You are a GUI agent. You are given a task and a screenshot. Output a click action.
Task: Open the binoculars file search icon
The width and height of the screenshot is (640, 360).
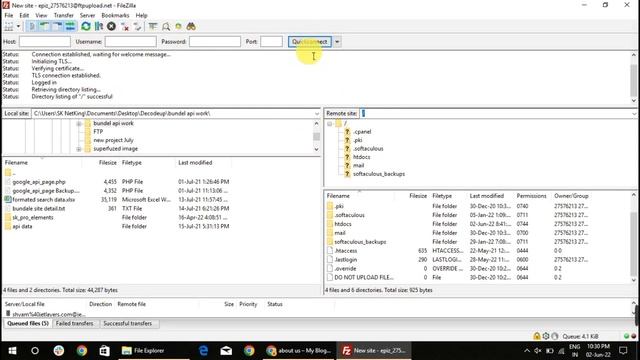pyautogui.click(x=191, y=27)
